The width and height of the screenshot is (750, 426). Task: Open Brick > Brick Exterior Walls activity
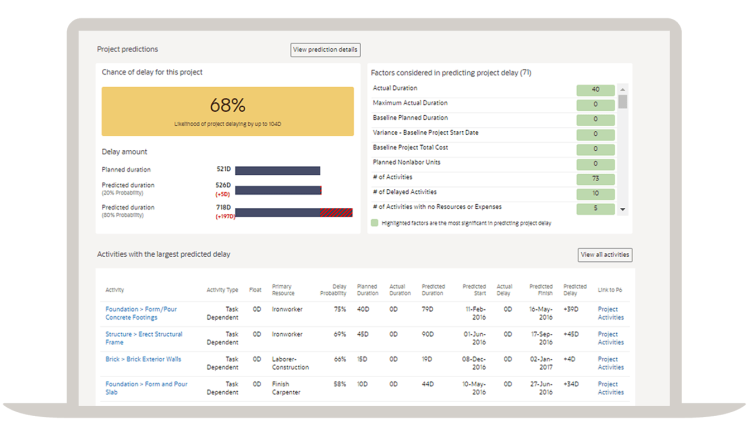(x=143, y=359)
